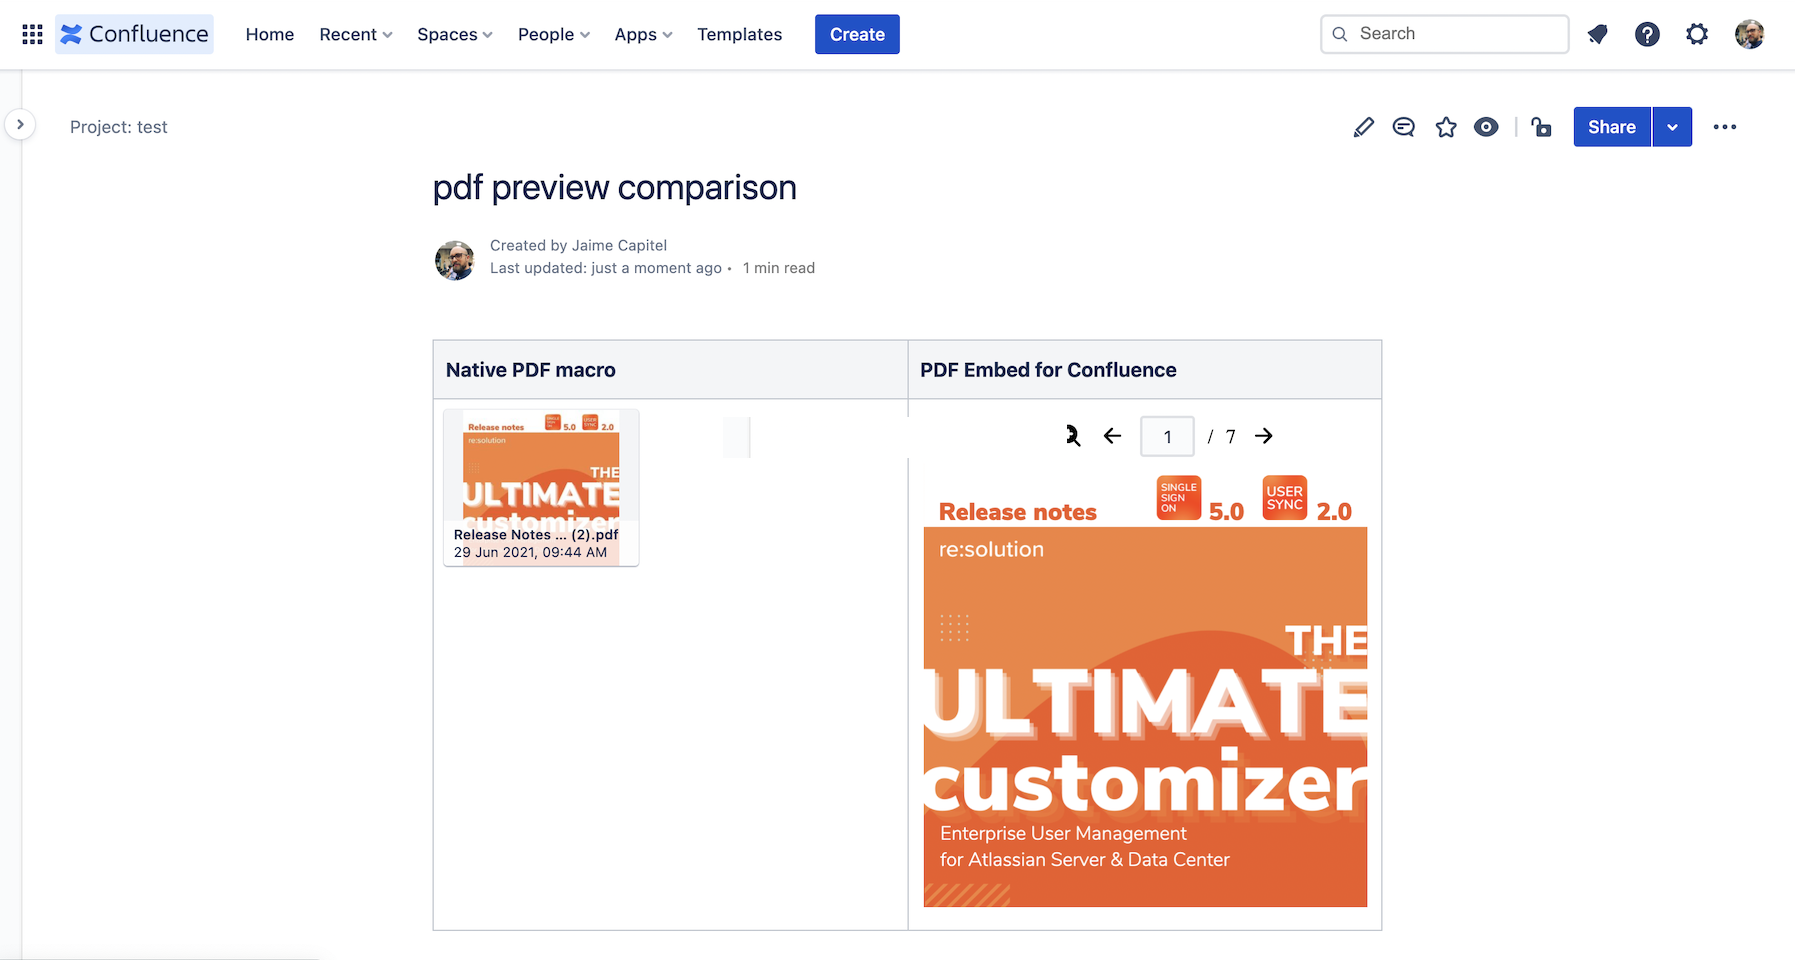Click the 1 min read label
1795x960 pixels.
click(779, 268)
